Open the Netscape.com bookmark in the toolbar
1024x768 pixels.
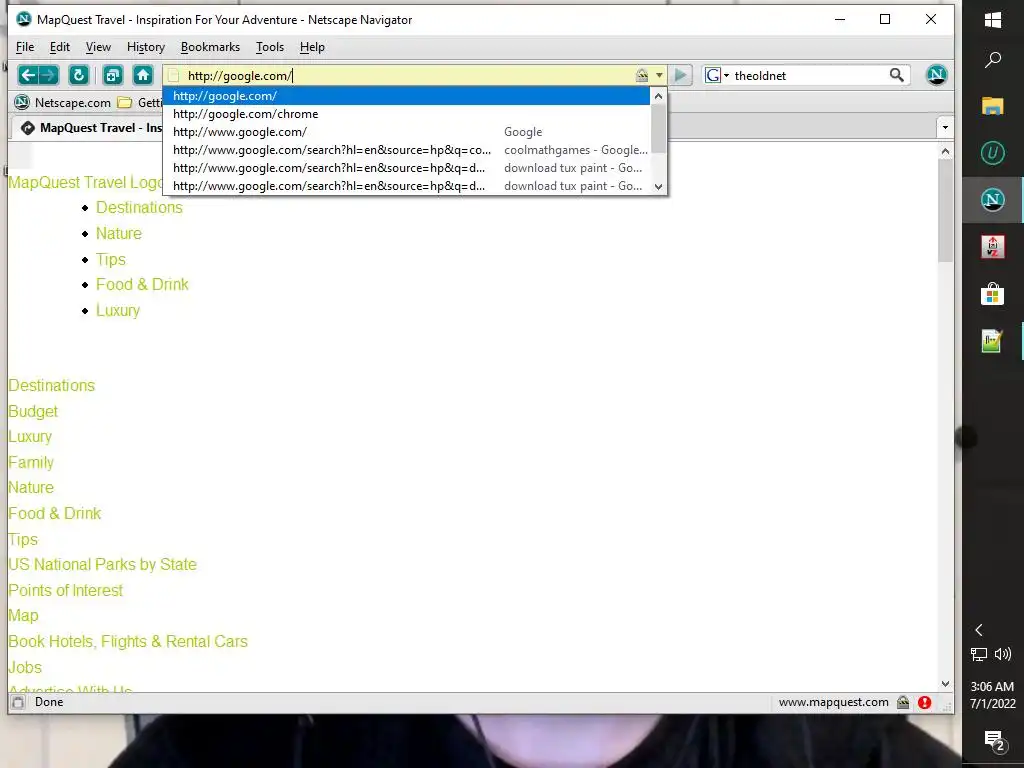(63, 103)
